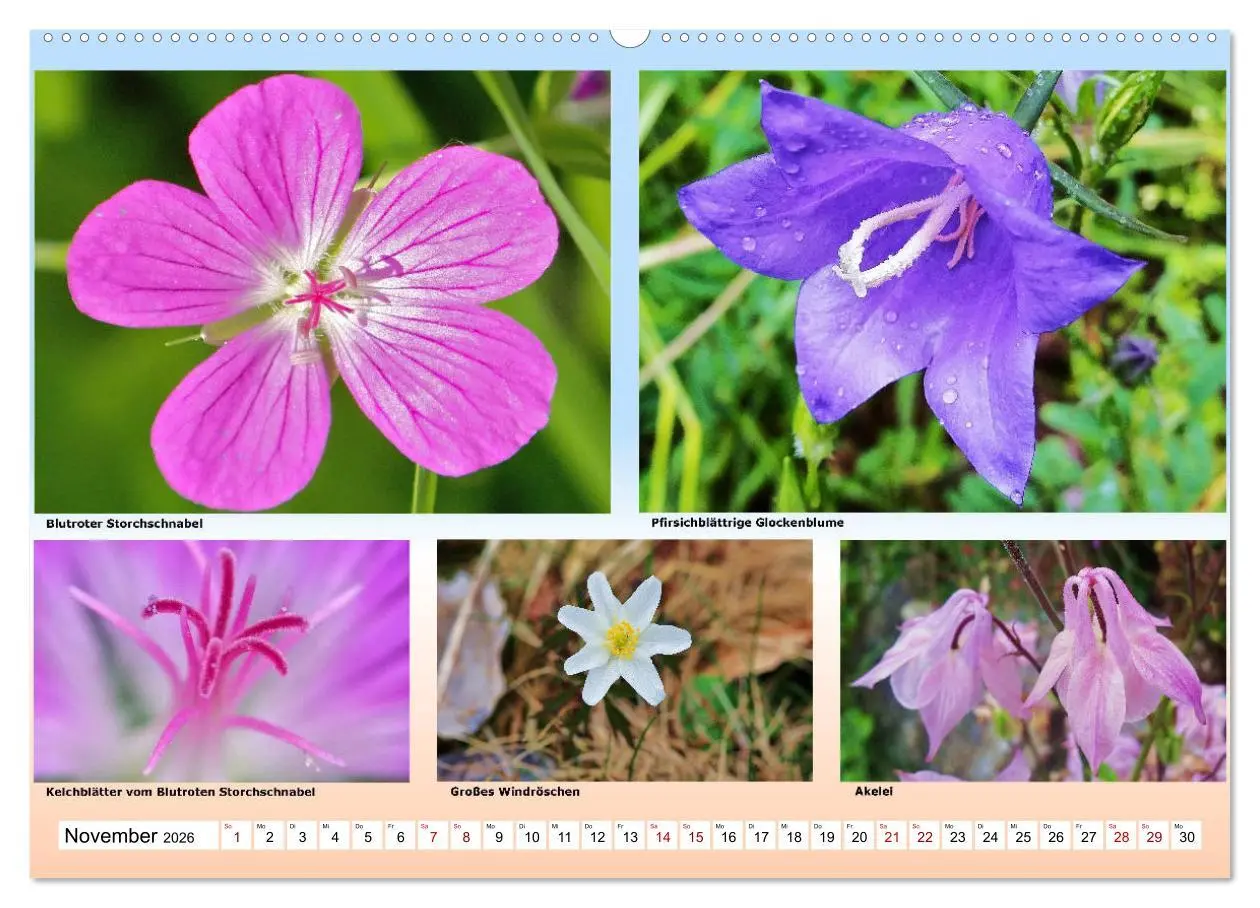Click the white Großes Windröschen photo
This screenshot has width=1260, height=908.
tap(625, 661)
